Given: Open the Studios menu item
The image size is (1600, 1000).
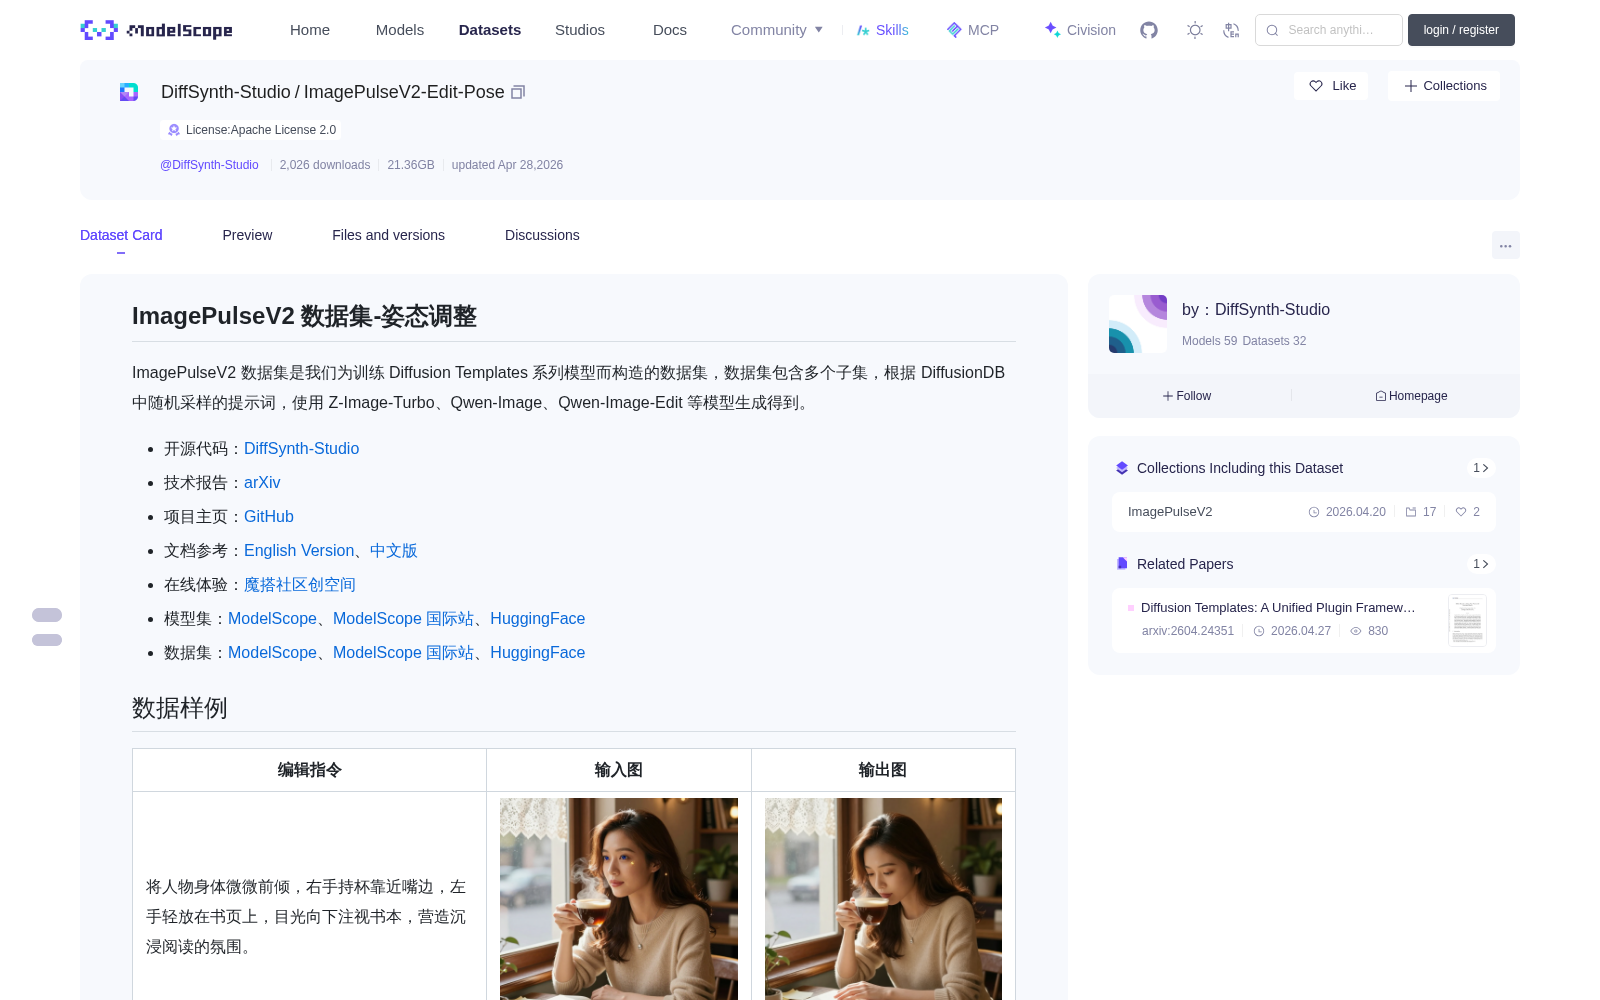Looking at the screenshot, I should pos(580,30).
